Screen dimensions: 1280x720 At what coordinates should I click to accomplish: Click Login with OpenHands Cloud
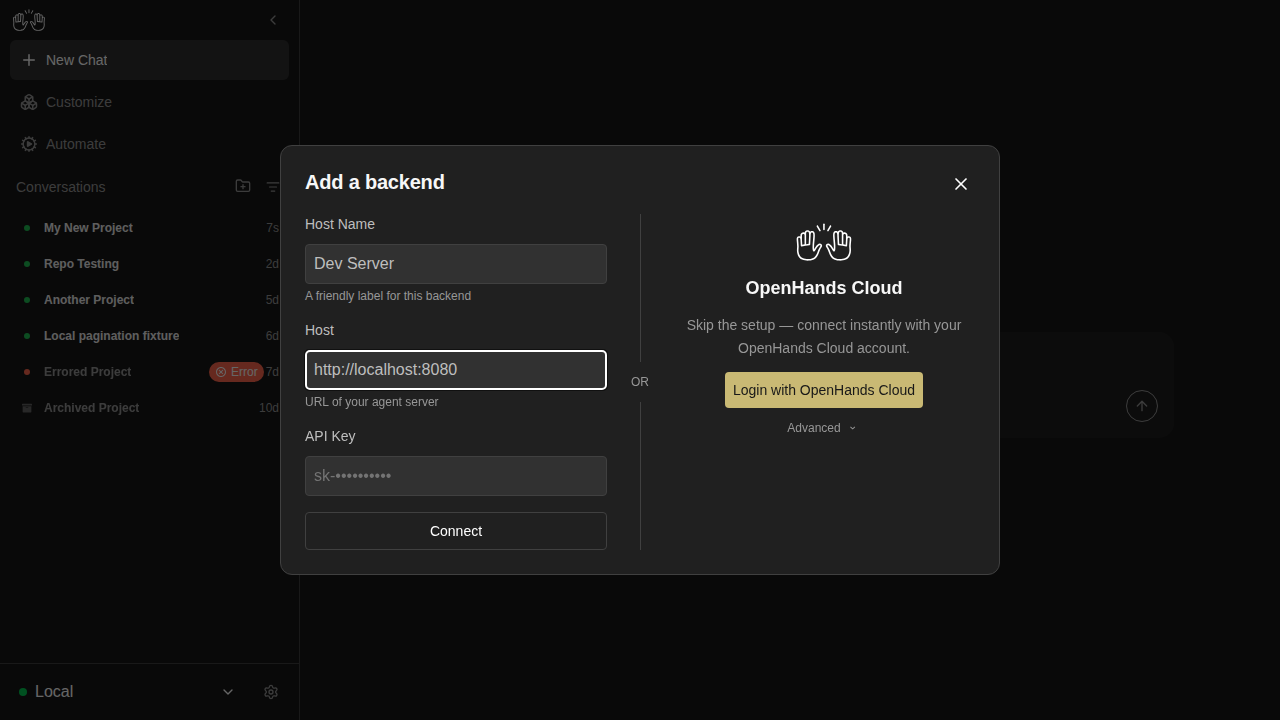pos(824,390)
